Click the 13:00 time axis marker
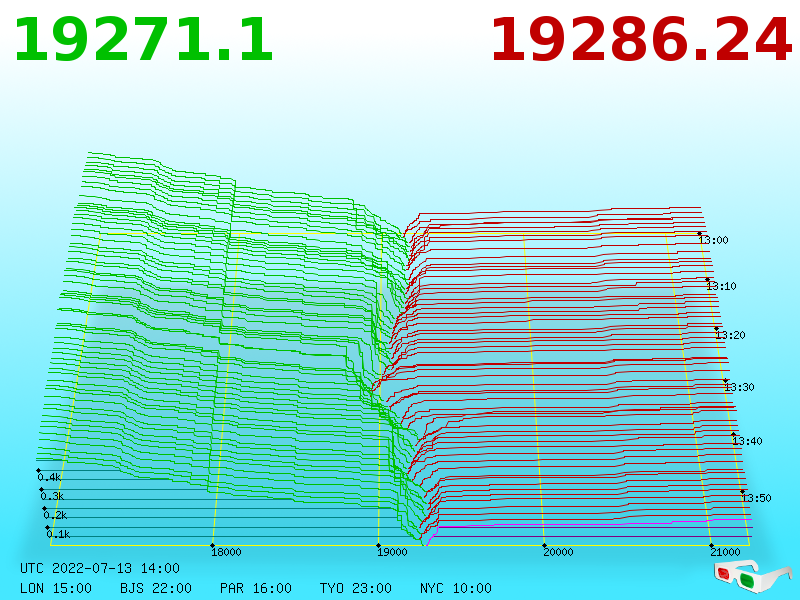Viewport: 800px width, 600px height. click(x=713, y=240)
